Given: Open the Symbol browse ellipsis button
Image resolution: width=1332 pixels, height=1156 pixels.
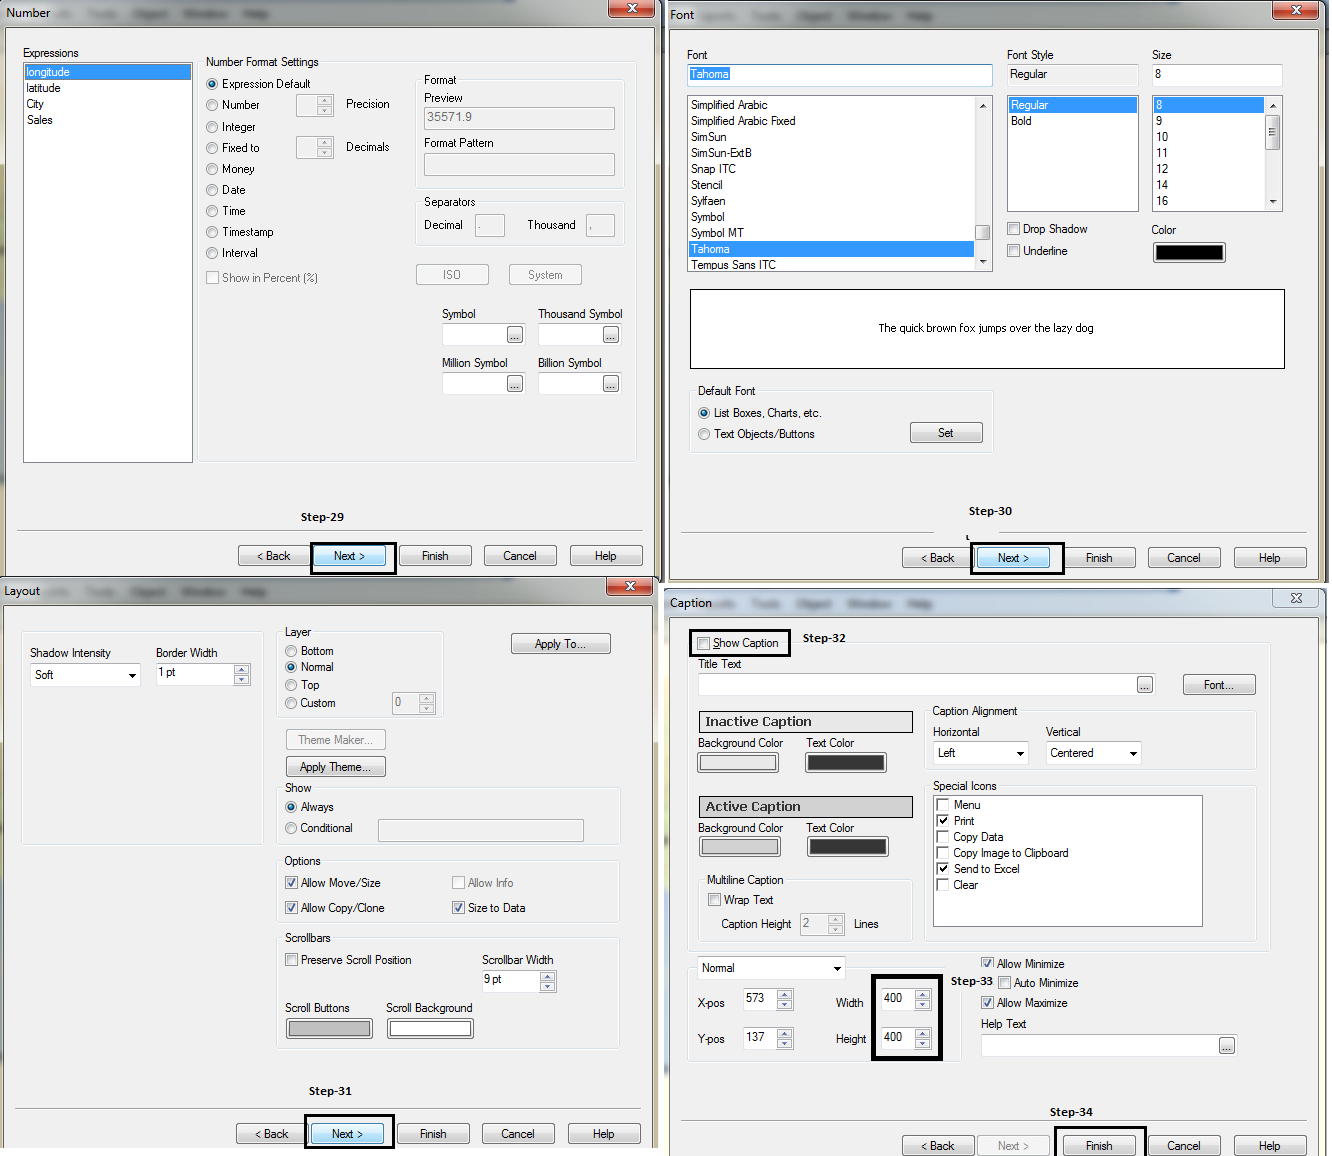Looking at the screenshot, I should click(515, 335).
